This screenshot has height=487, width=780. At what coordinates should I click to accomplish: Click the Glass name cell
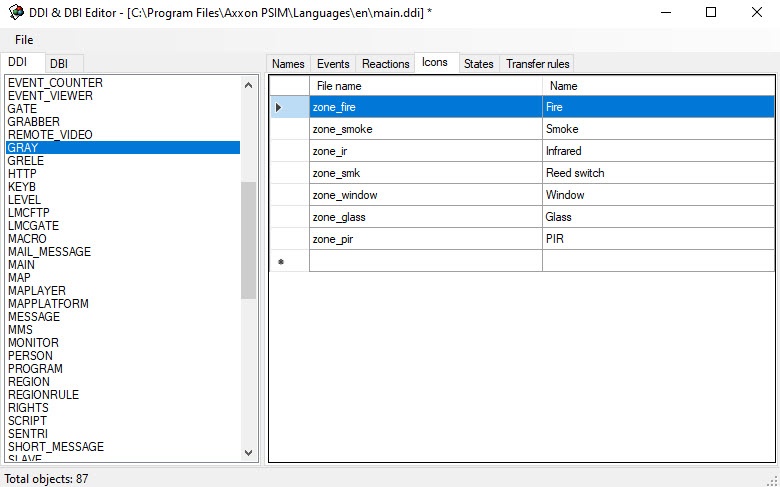pyautogui.click(x=659, y=217)
